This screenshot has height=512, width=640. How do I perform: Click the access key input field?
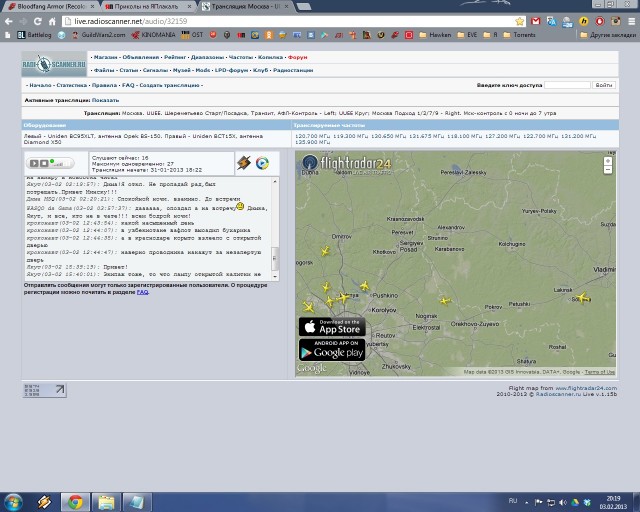coord(566,85)
